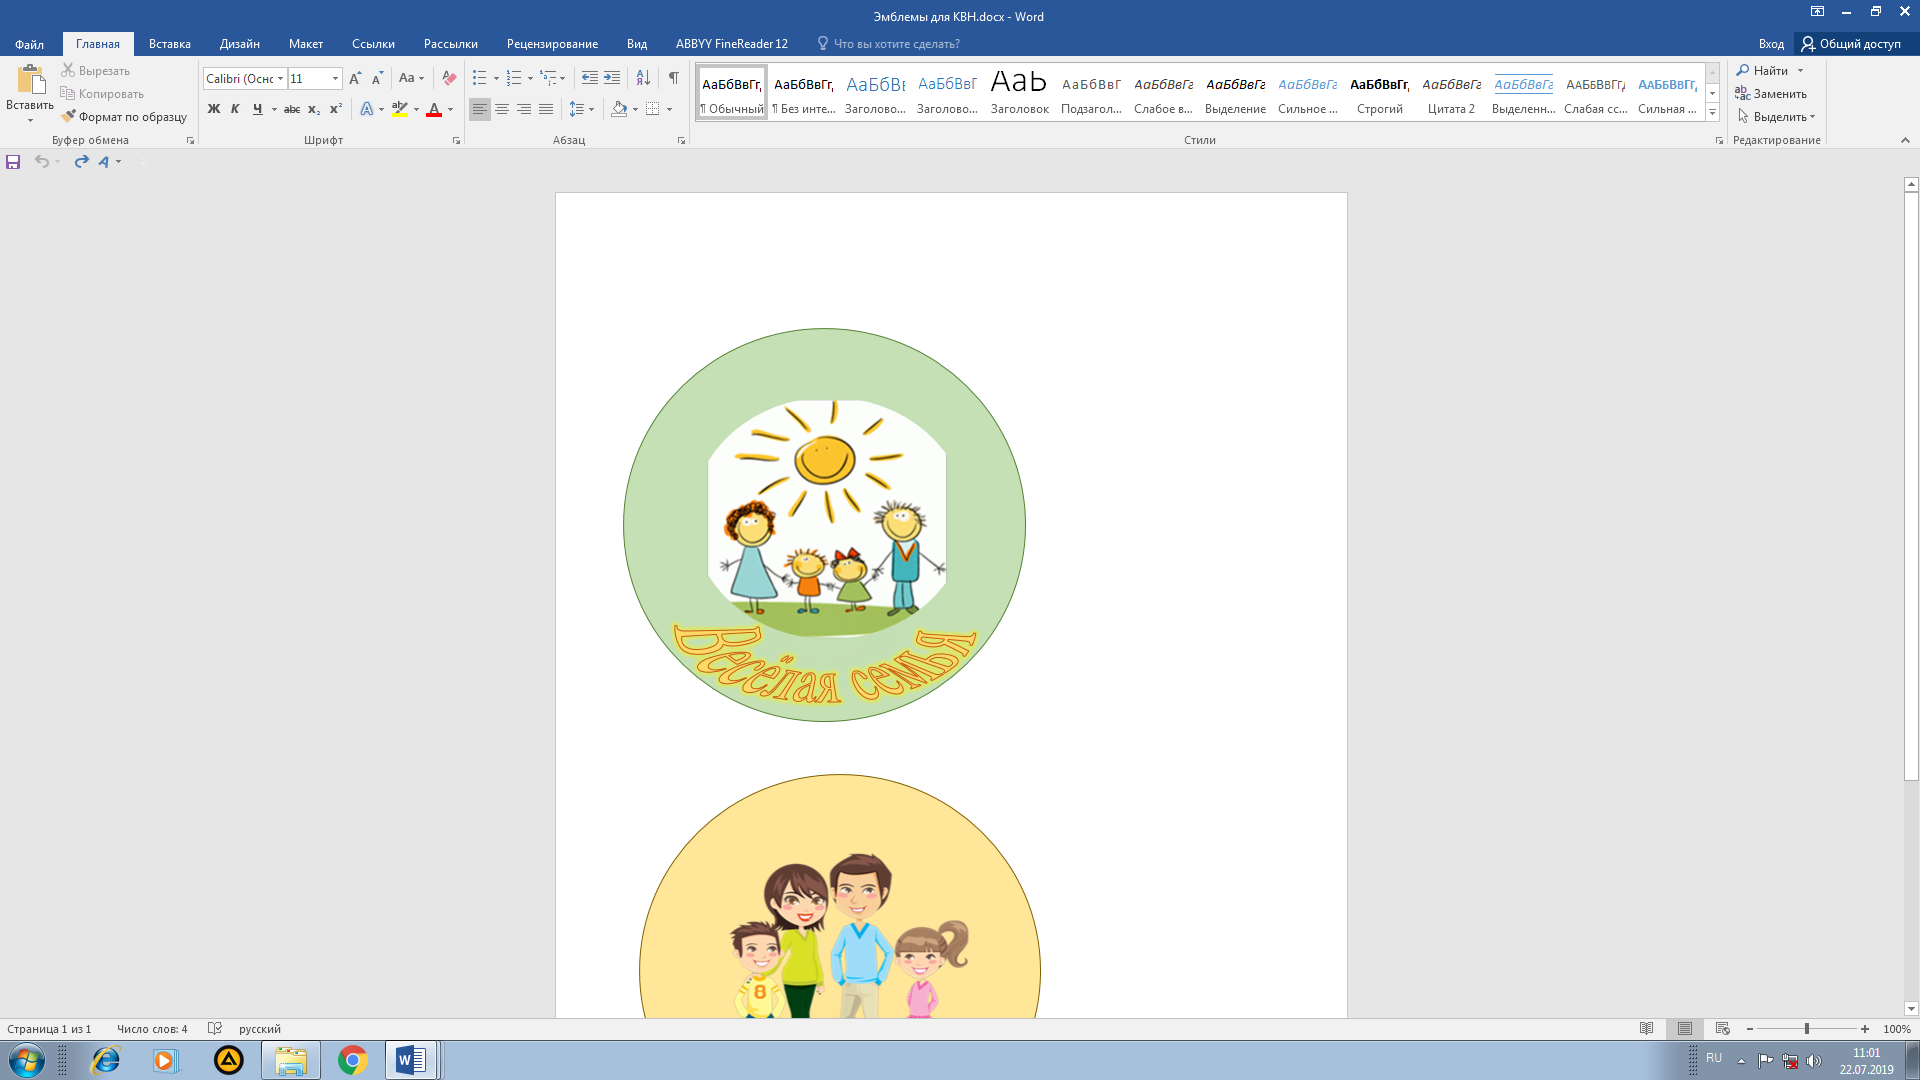Click the Sort A-Z icon
1920x1080 pixels.
[643, 78]
